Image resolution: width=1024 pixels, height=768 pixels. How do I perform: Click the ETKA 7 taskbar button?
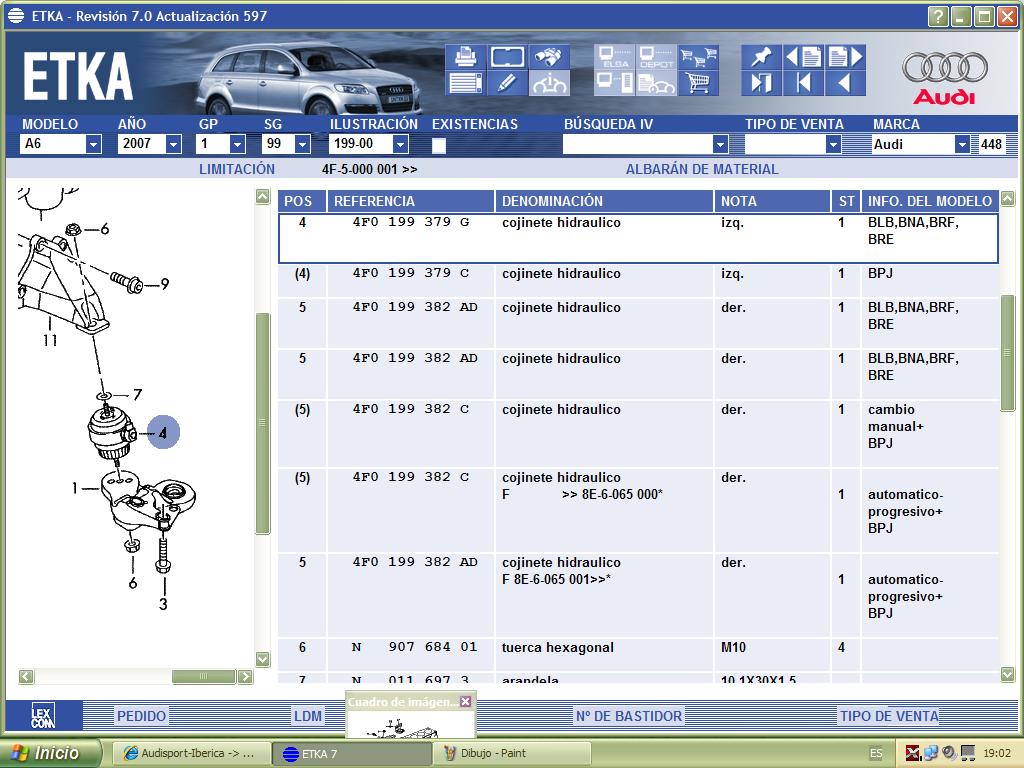(351, 754)
